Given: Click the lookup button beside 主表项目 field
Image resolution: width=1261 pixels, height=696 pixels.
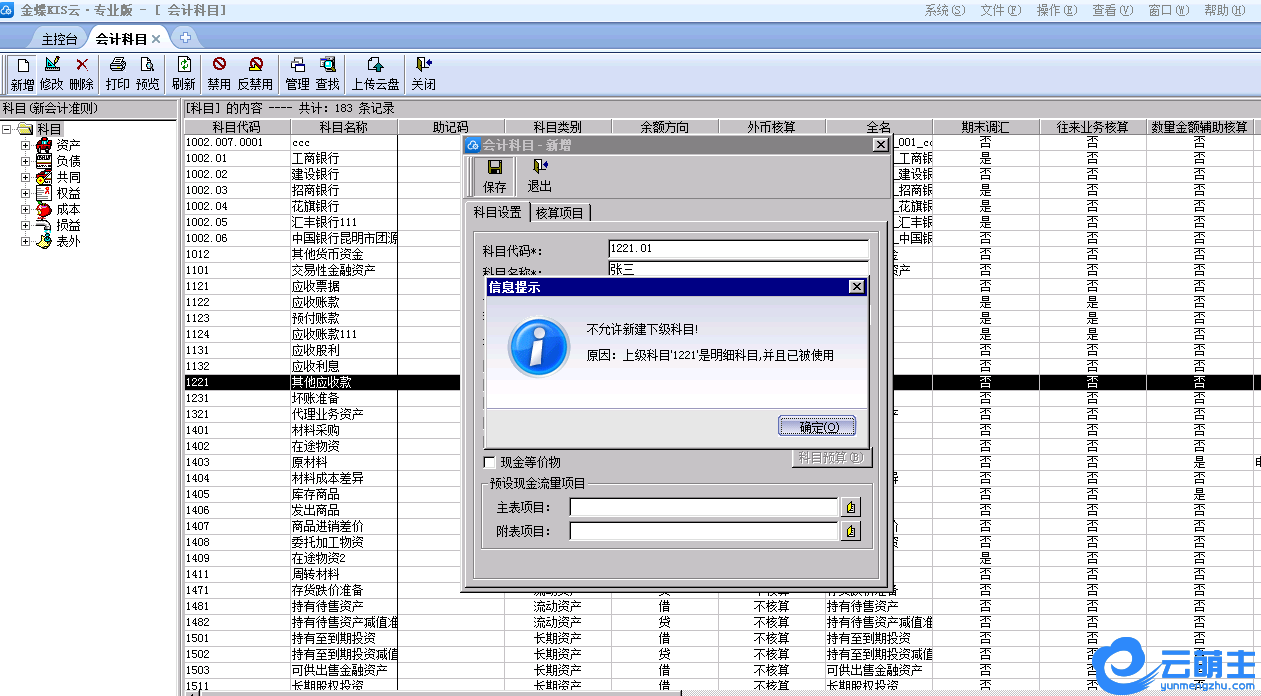Looking at the screenshot, I should point(850,508).
